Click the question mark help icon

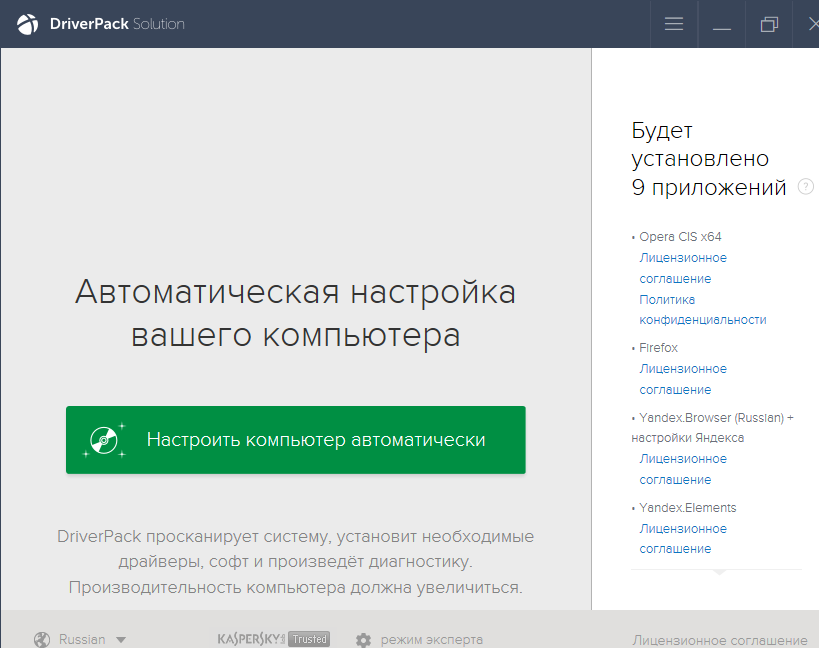[806, 187]
